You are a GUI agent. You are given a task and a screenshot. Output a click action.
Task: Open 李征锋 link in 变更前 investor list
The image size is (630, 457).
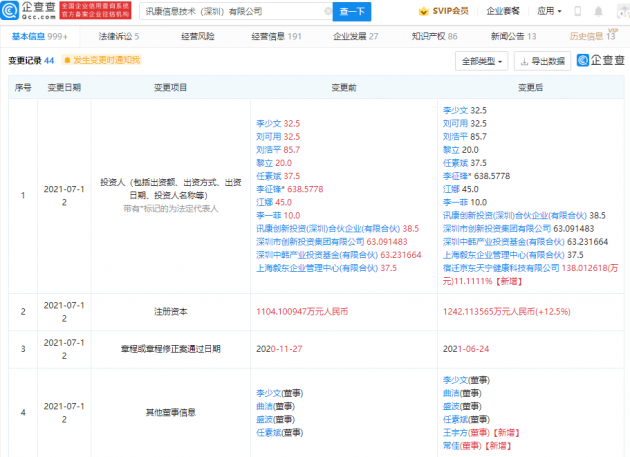point(270,189)
